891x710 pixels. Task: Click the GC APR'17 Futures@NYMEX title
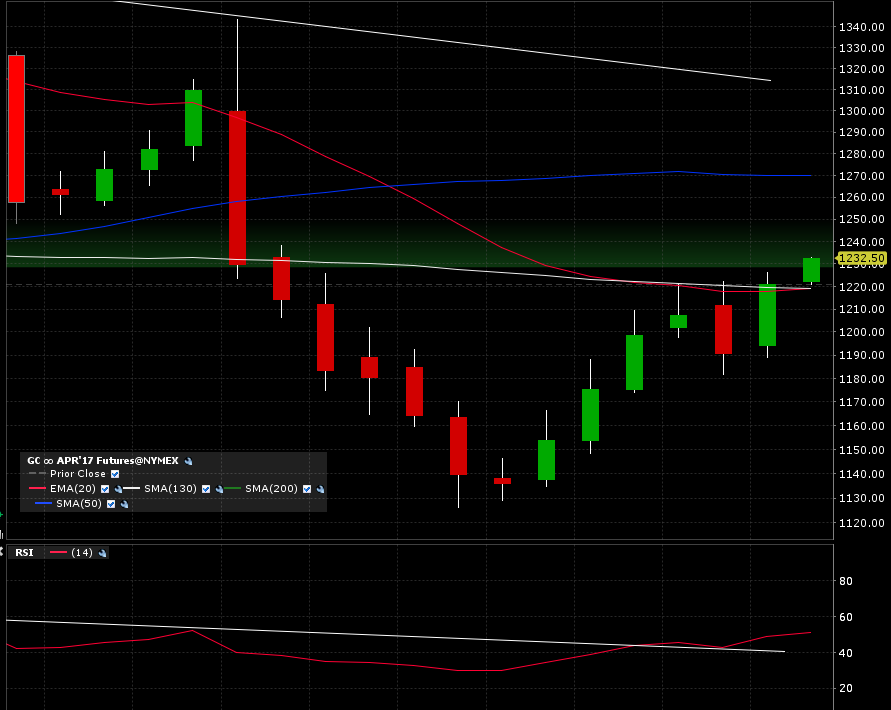pyautogui.click(x=103, y=461)
